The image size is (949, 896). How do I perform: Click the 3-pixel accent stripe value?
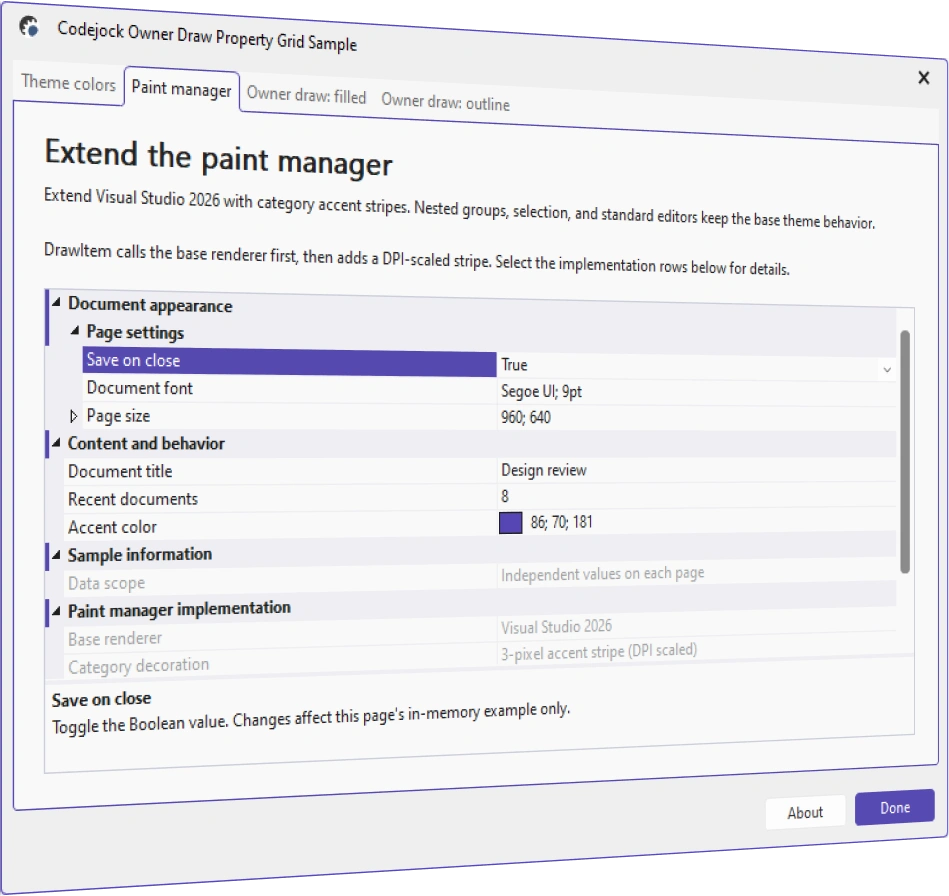pos(599,651)
